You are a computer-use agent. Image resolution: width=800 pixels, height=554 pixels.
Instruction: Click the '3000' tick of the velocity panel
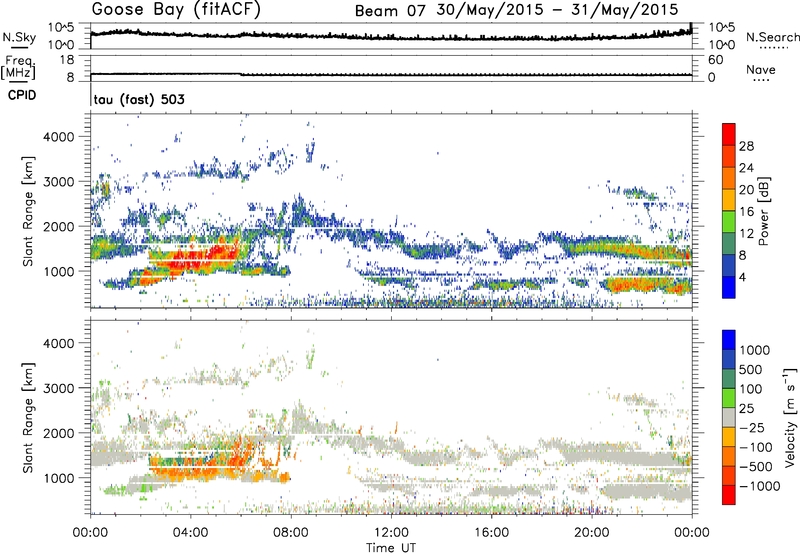coord(58,388)
